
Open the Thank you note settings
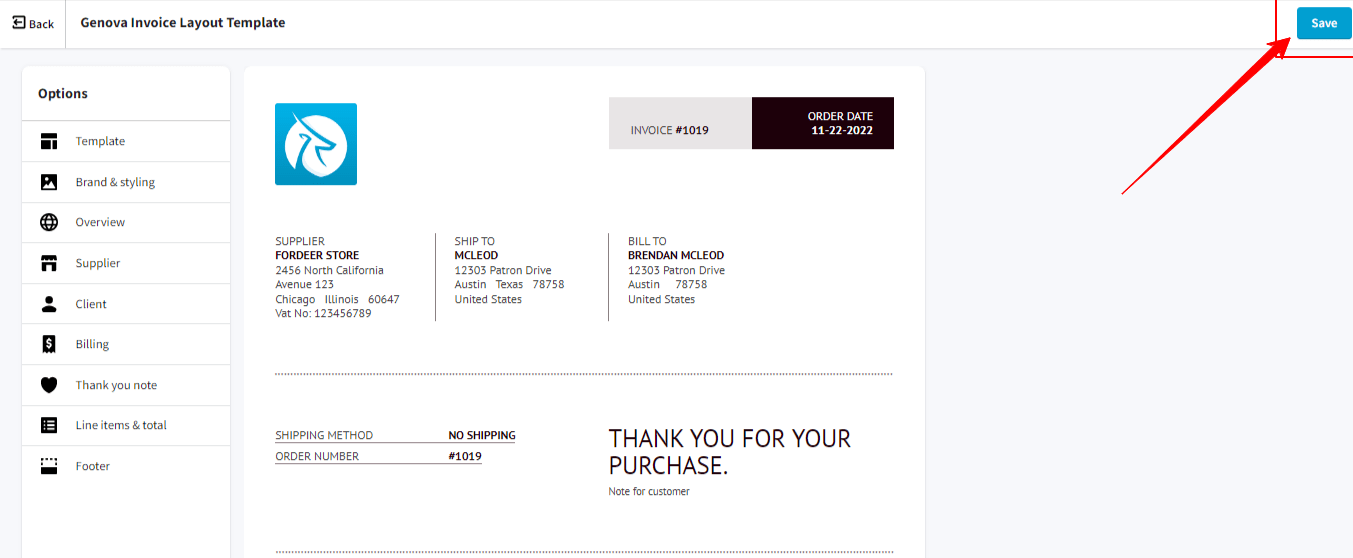[126, 385]
